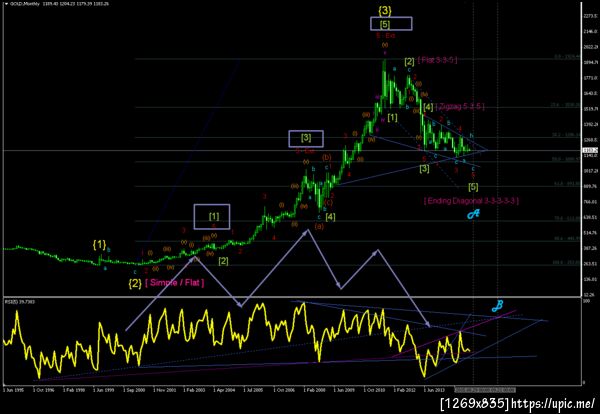Click the boxed [5] wave label
Screen dimensions: 600x414
(x=391, y=23)
